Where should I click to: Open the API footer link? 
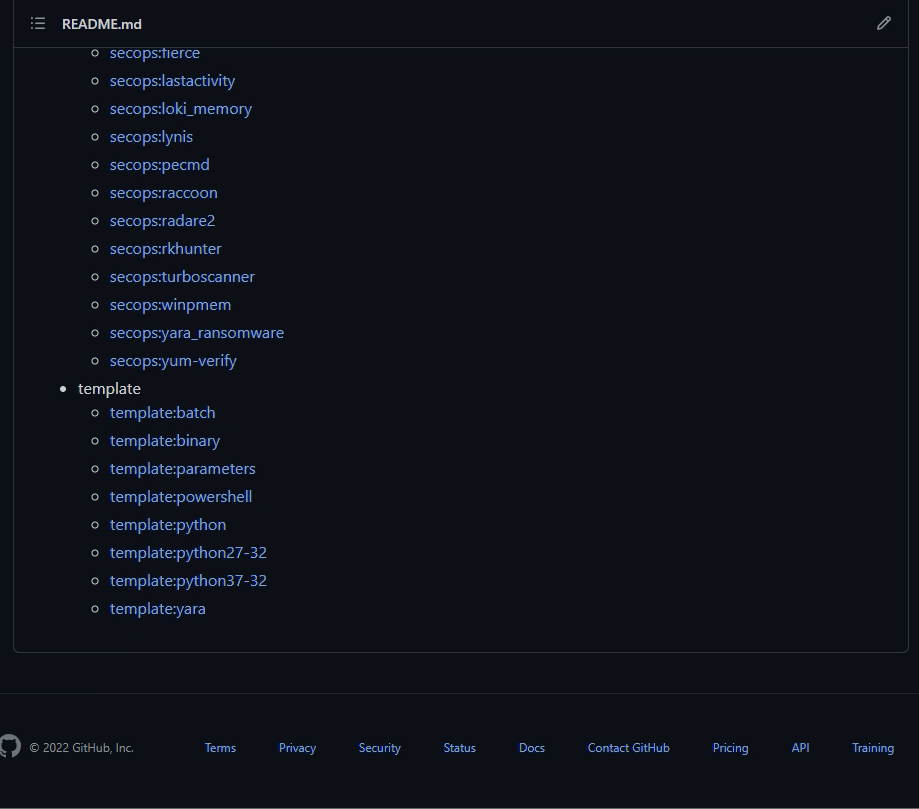pos(800,747)
